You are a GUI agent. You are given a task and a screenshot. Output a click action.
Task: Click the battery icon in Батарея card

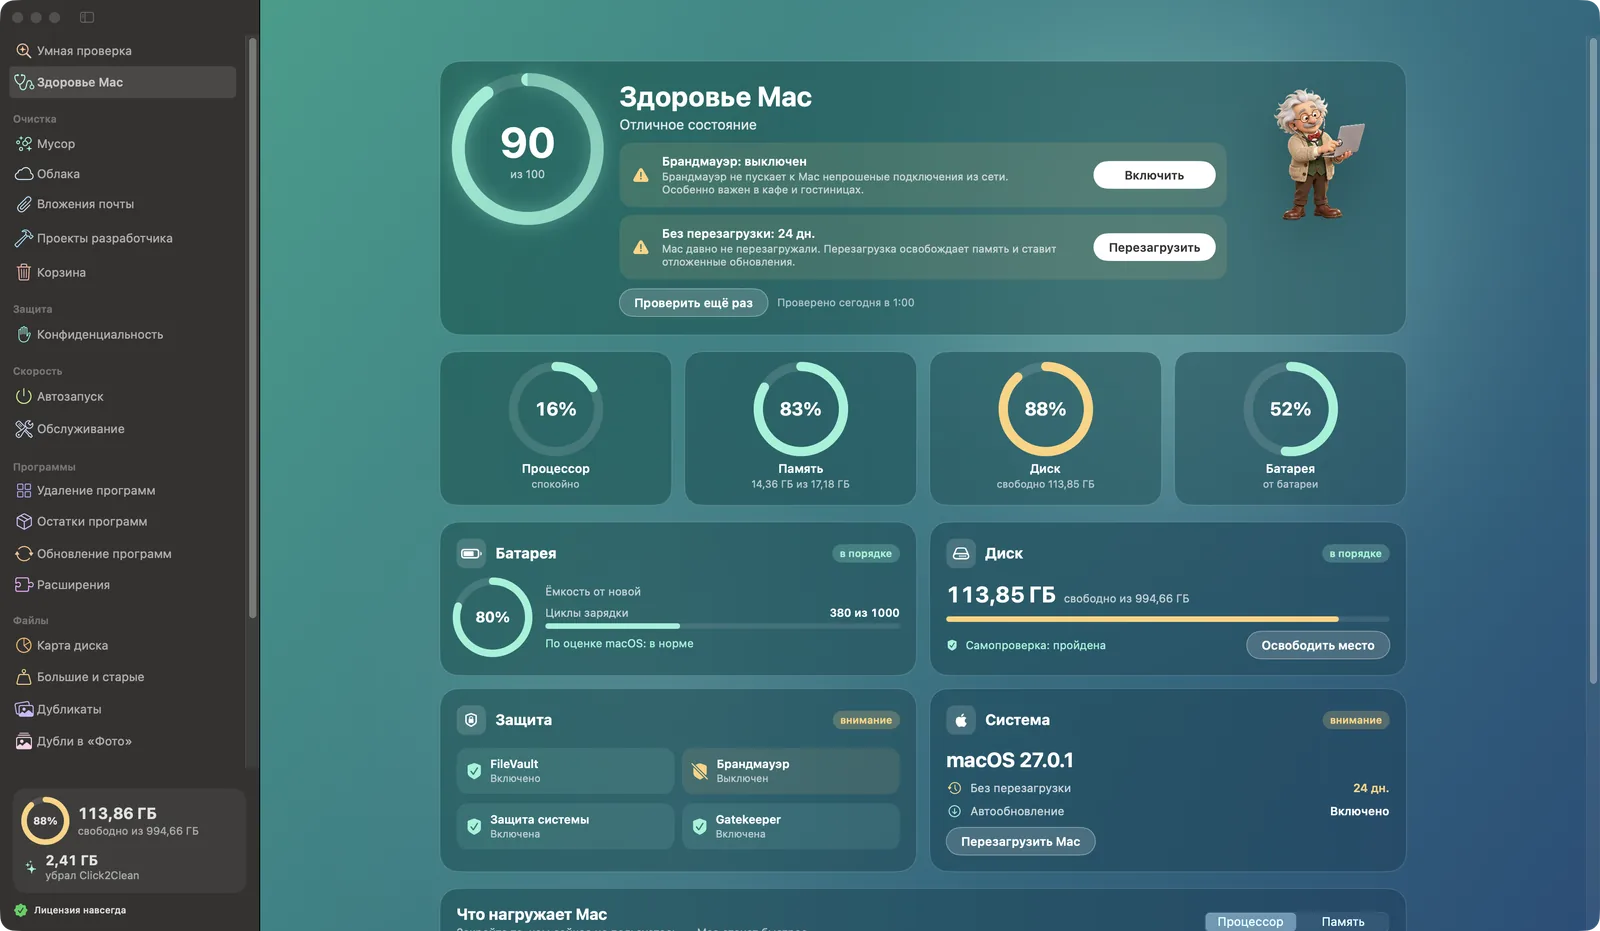pyautogui.click(x=471, y=553)
